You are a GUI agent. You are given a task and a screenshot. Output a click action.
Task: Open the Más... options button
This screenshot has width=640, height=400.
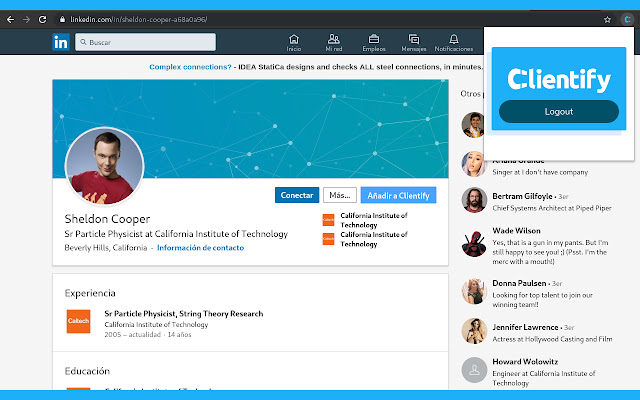pos(340,195)
